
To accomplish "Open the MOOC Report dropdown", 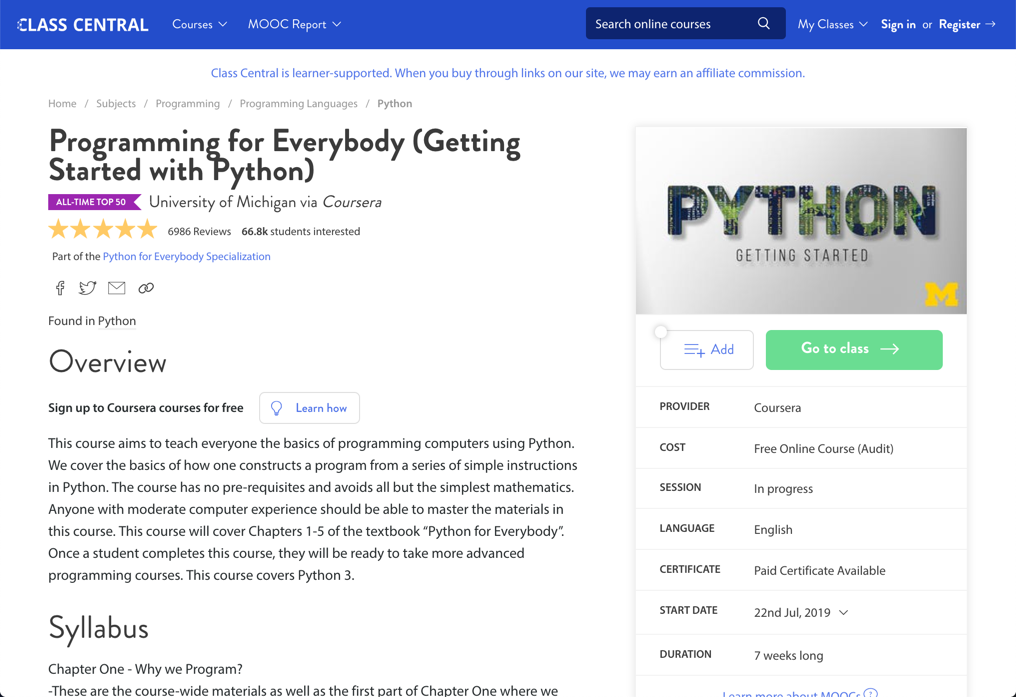I will pos(294,24).
